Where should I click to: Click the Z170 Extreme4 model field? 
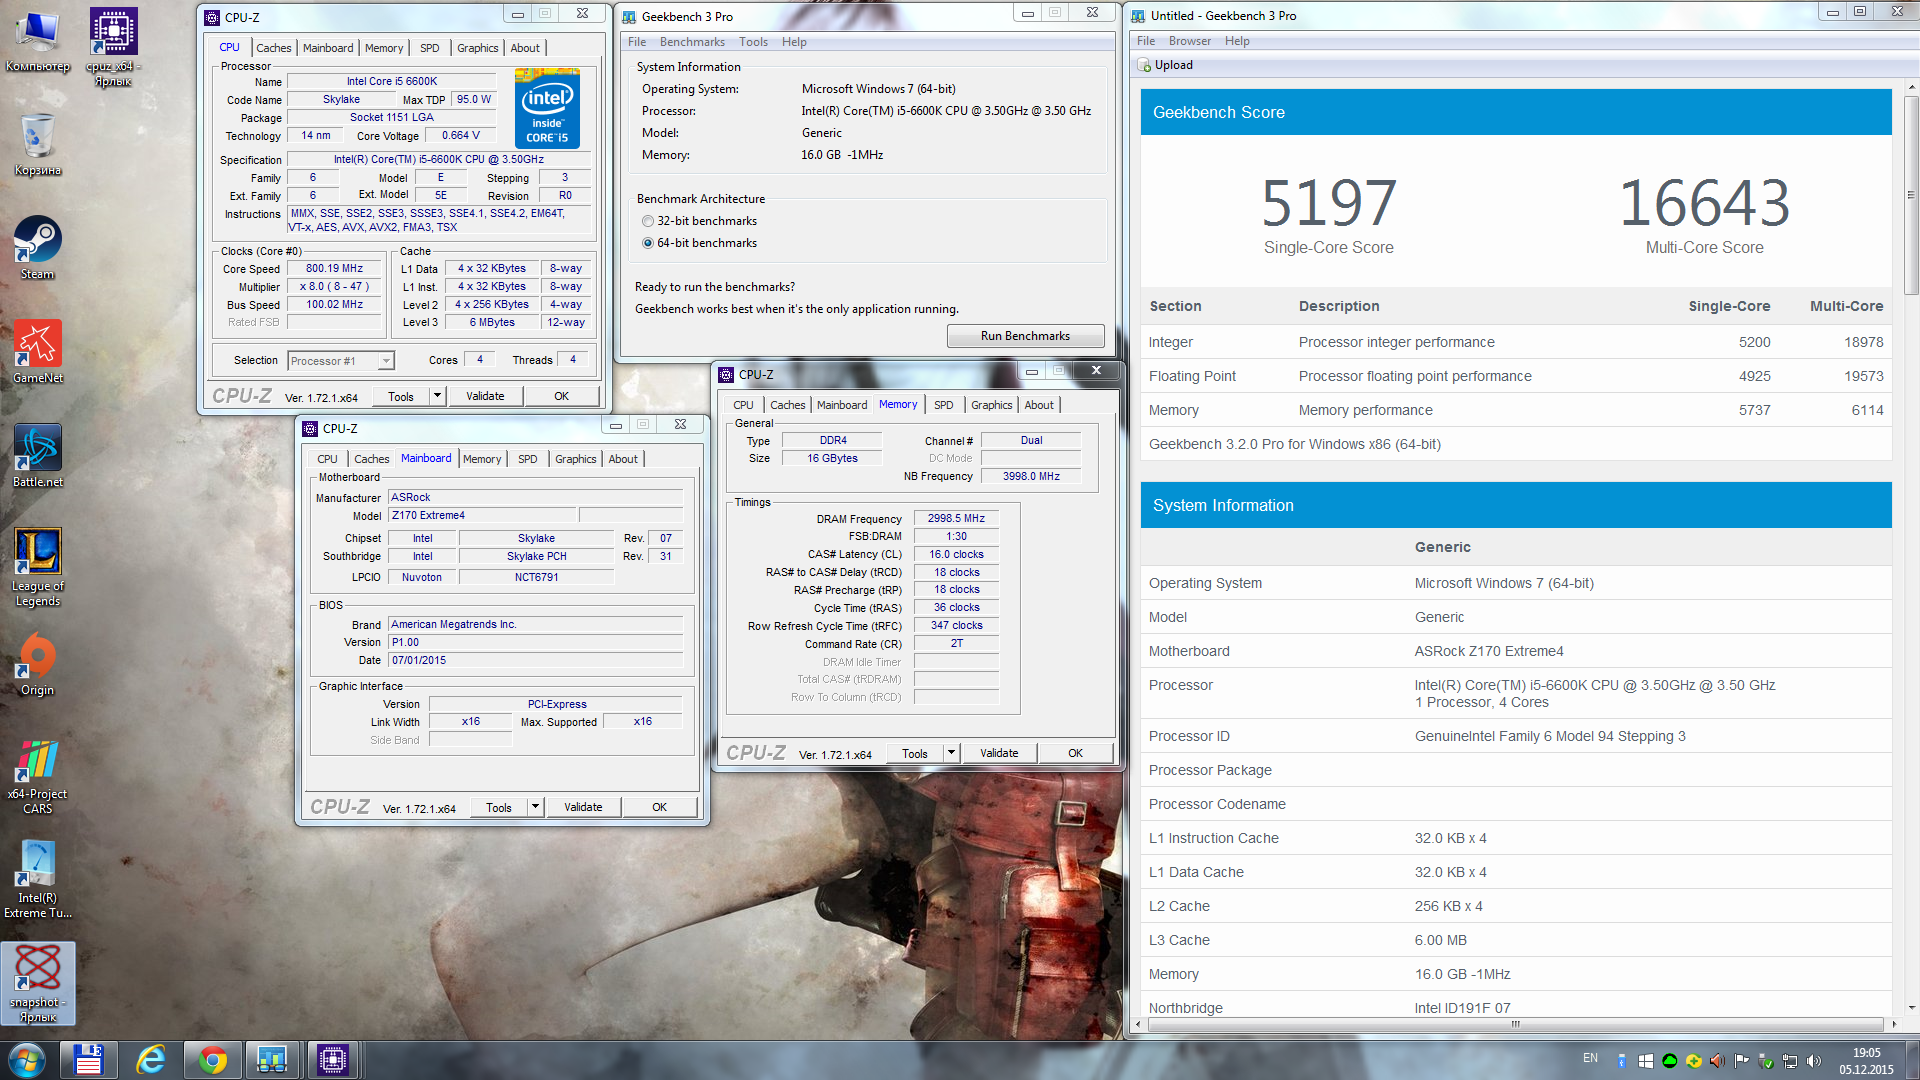coord(482,516)
